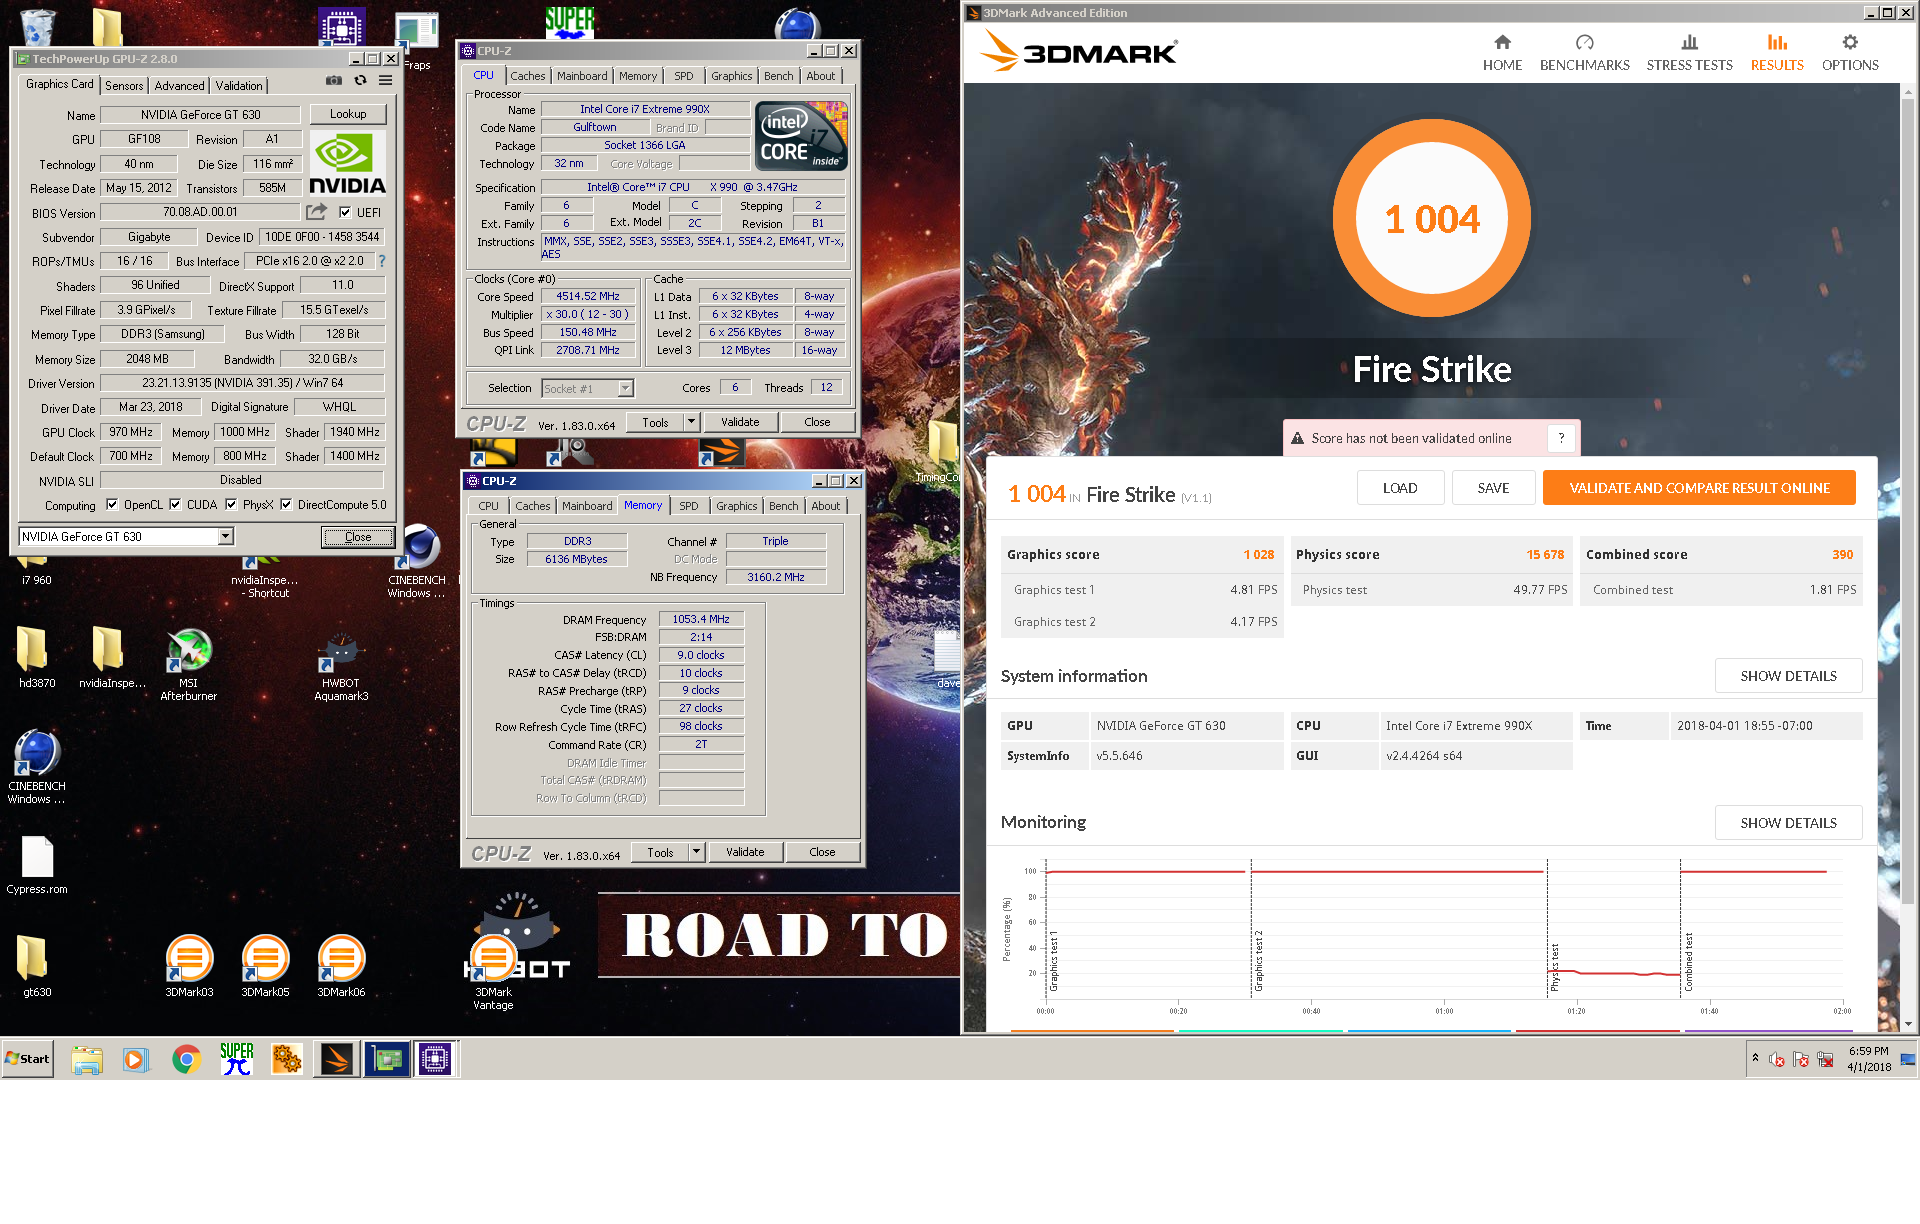The height and width of the screenshot is (1224, 1920).
Task: Click the taskbar clock
Action: pyautogui.click(x=1868, y=1058)
